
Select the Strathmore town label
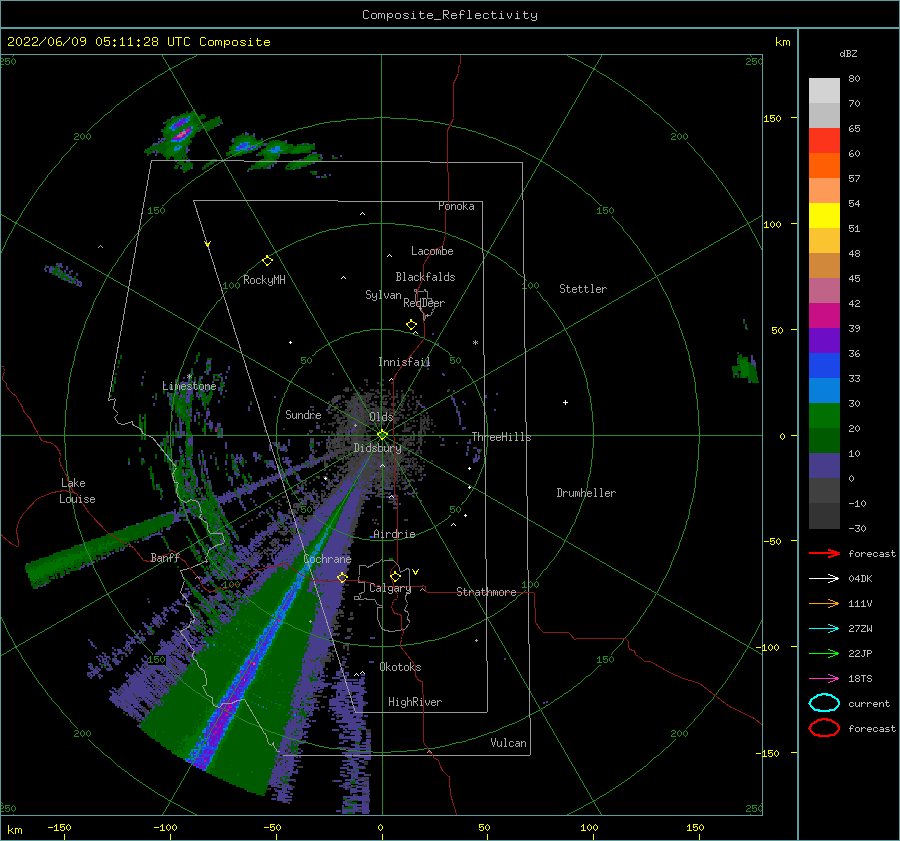click(x=486, y=592)
